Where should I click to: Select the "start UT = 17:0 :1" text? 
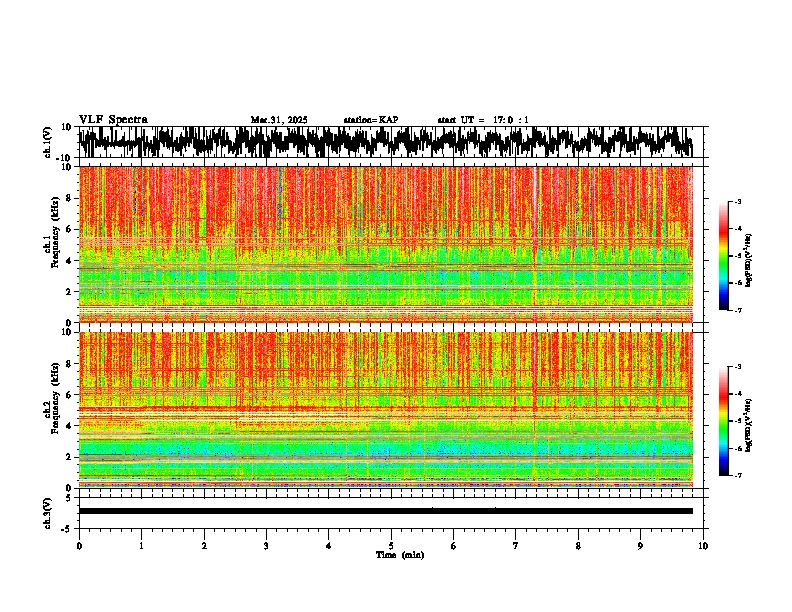(x=483, y=120)
